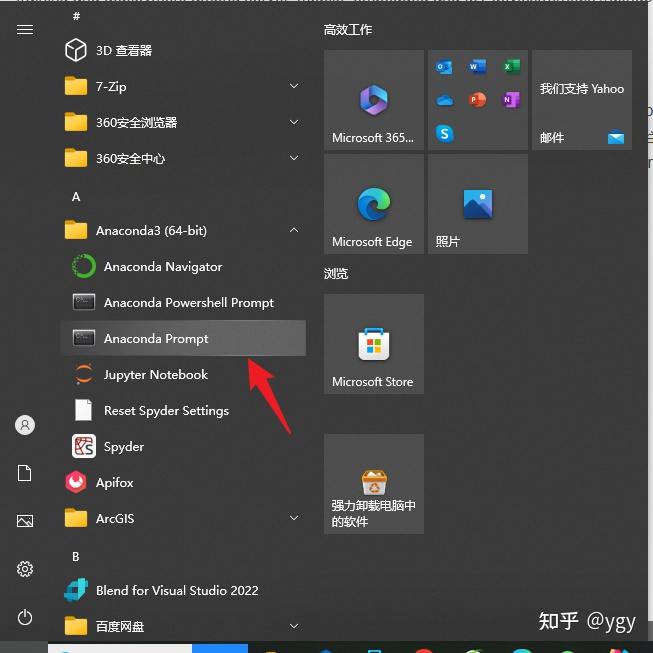Open Microsoft 365 tile
The width and height of the screenshot is (653, 653).
374,100
